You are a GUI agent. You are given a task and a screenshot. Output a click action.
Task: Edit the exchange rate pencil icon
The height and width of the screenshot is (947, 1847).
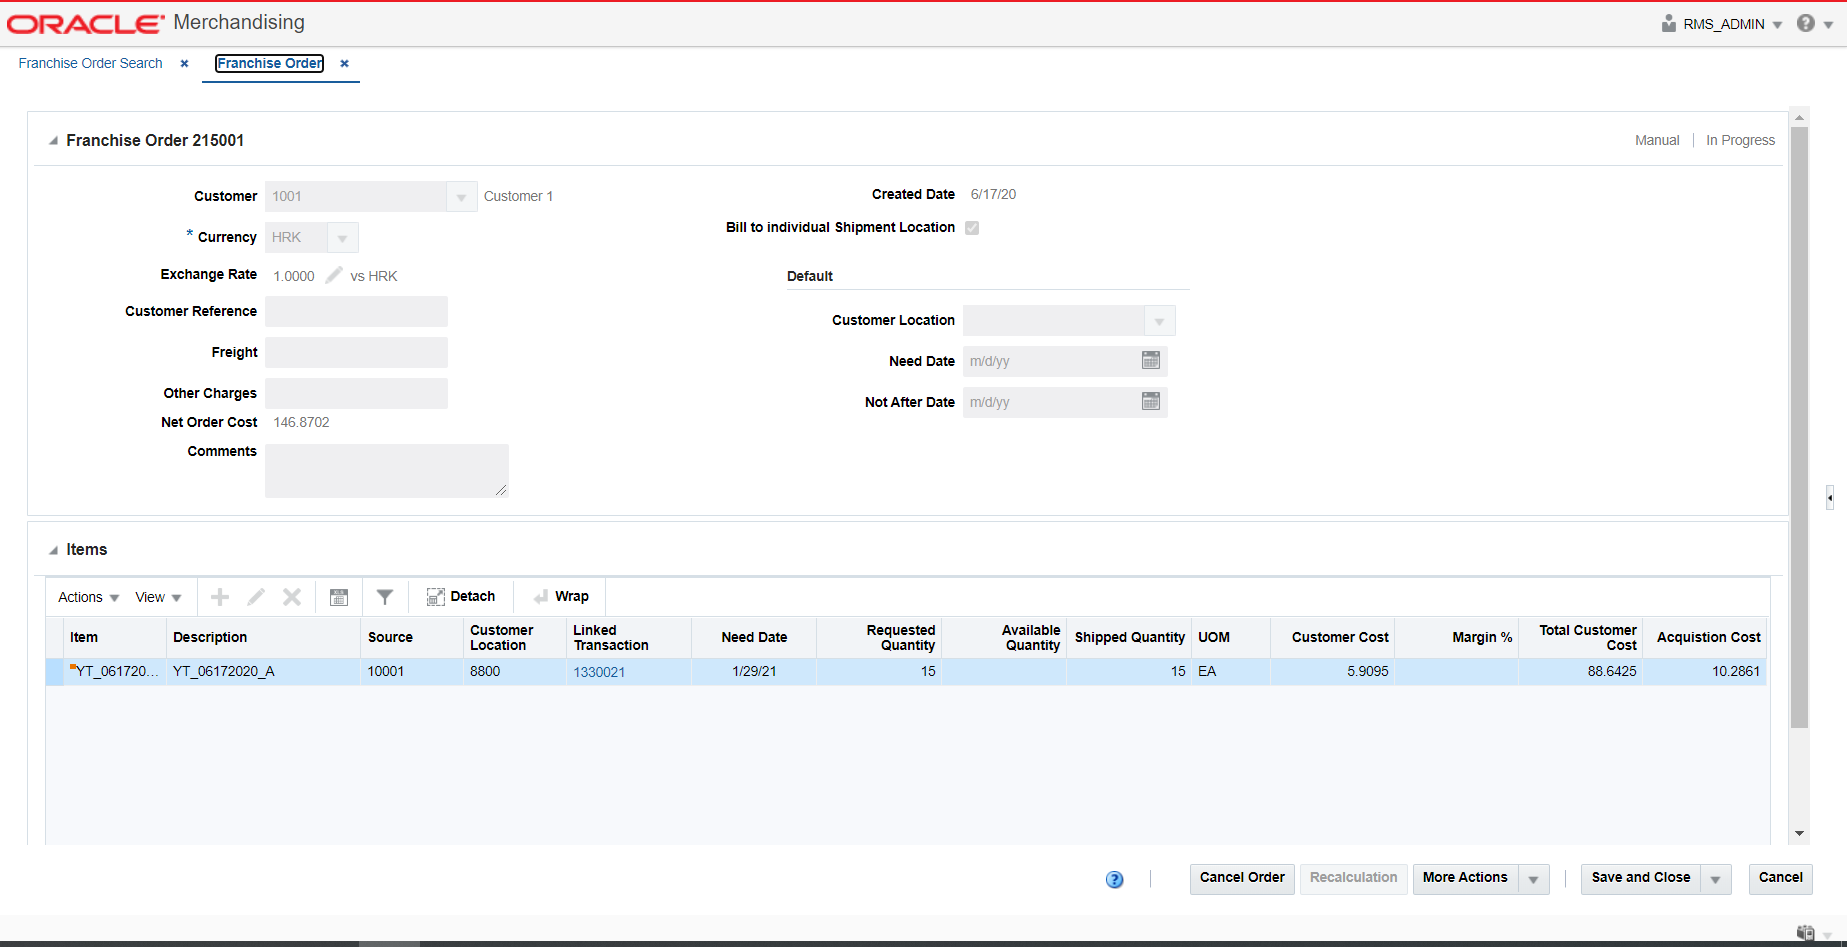(334, 275)
